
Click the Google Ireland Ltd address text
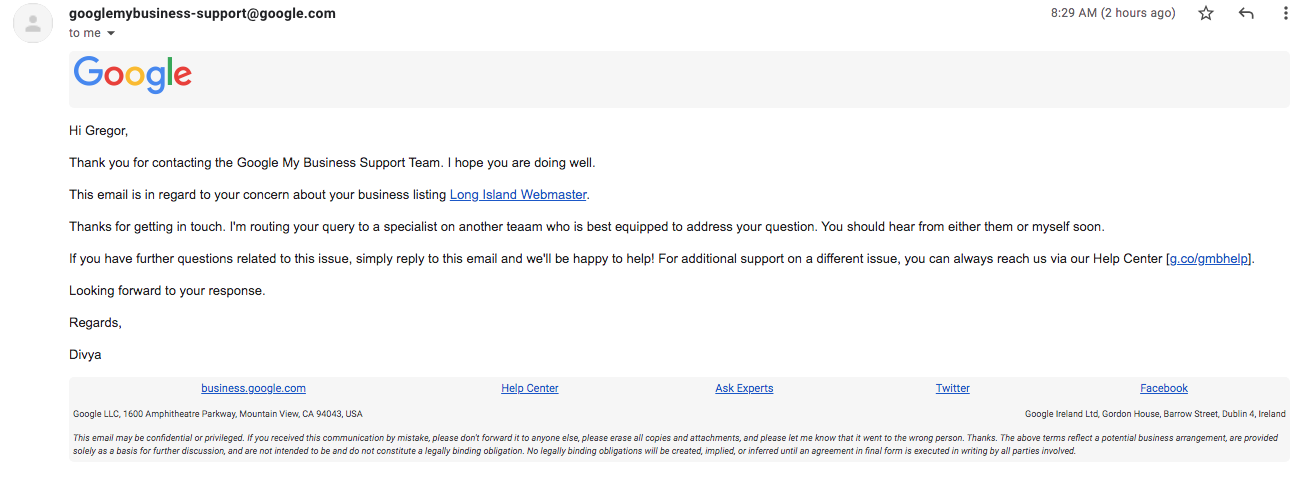click(x=1155, y=414)
